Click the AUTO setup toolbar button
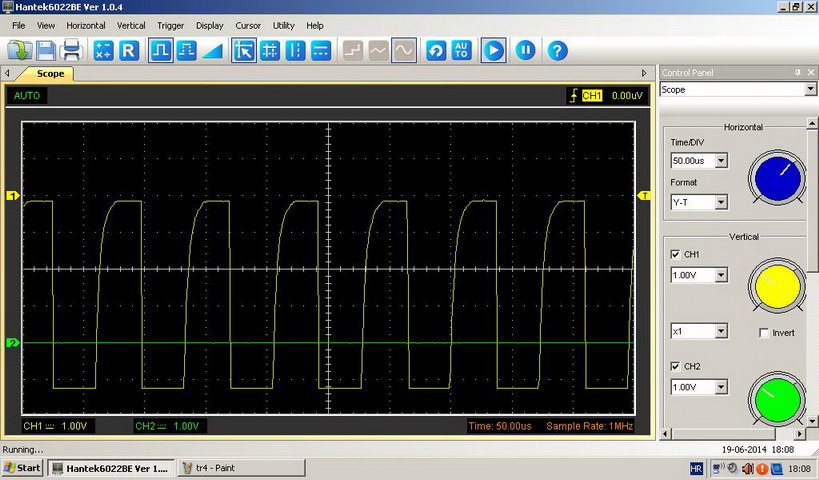This screenshot has height=480, width=819. coord(462,50)
